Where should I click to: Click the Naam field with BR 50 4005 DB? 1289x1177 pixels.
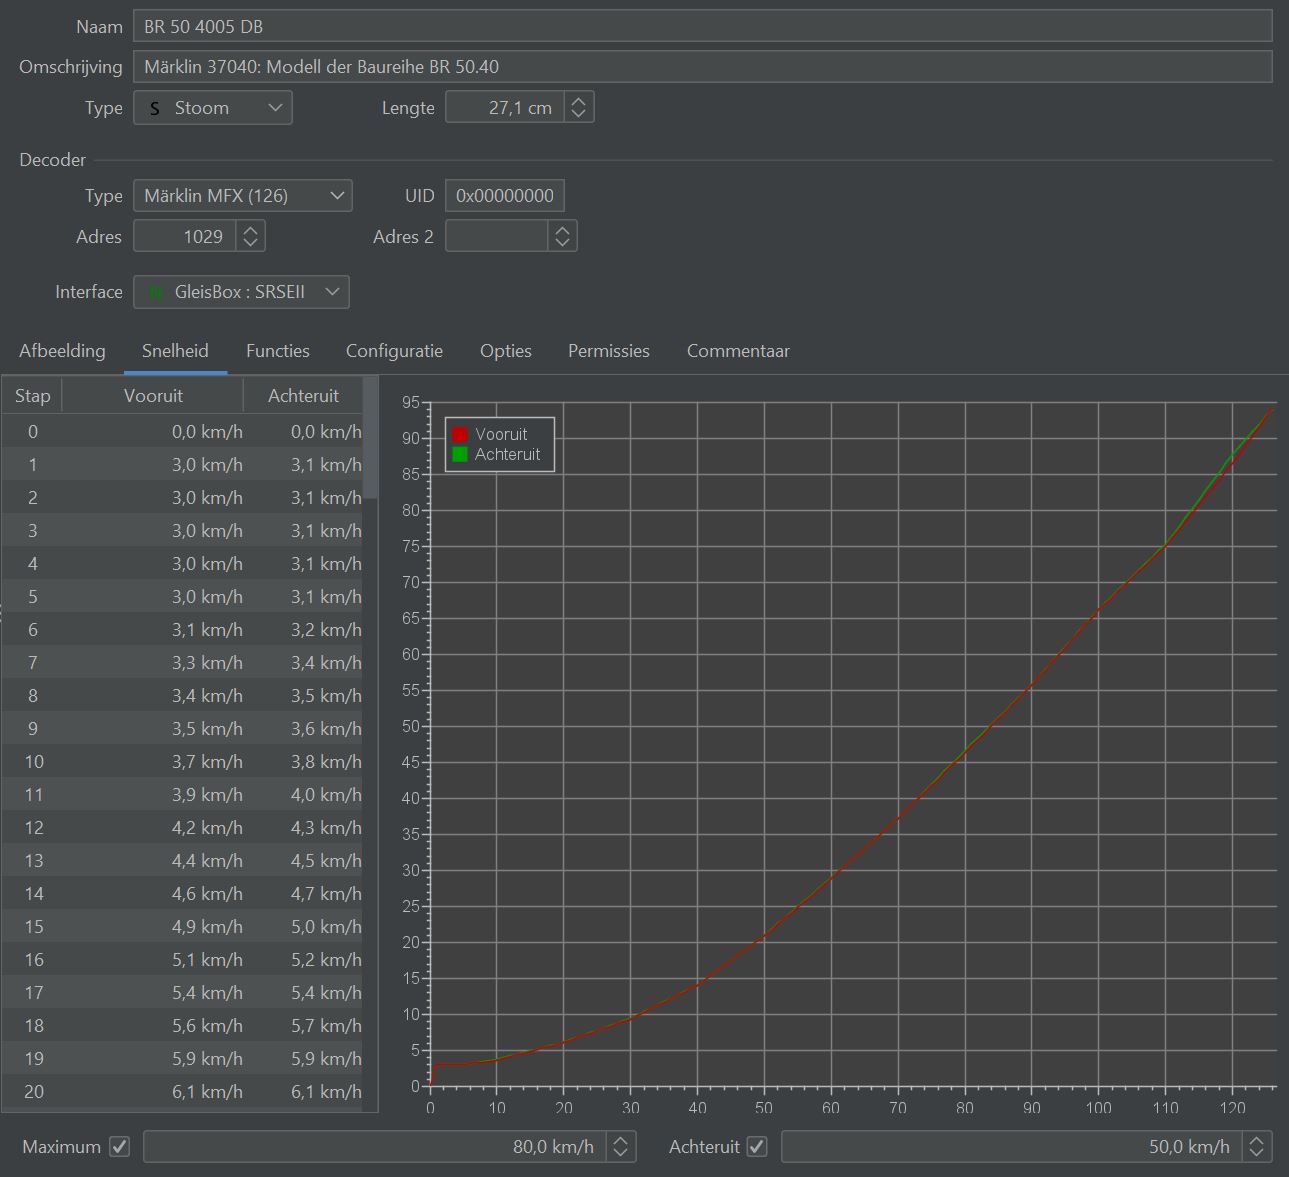702,26
